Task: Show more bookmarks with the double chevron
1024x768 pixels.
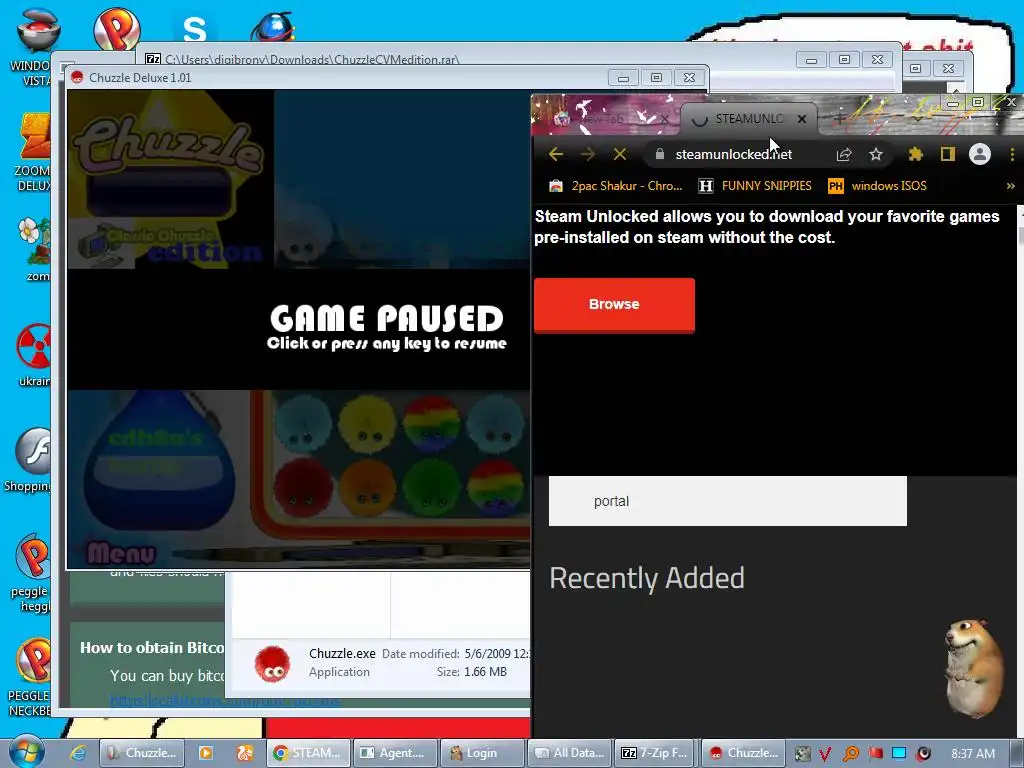Action: 1011,186
